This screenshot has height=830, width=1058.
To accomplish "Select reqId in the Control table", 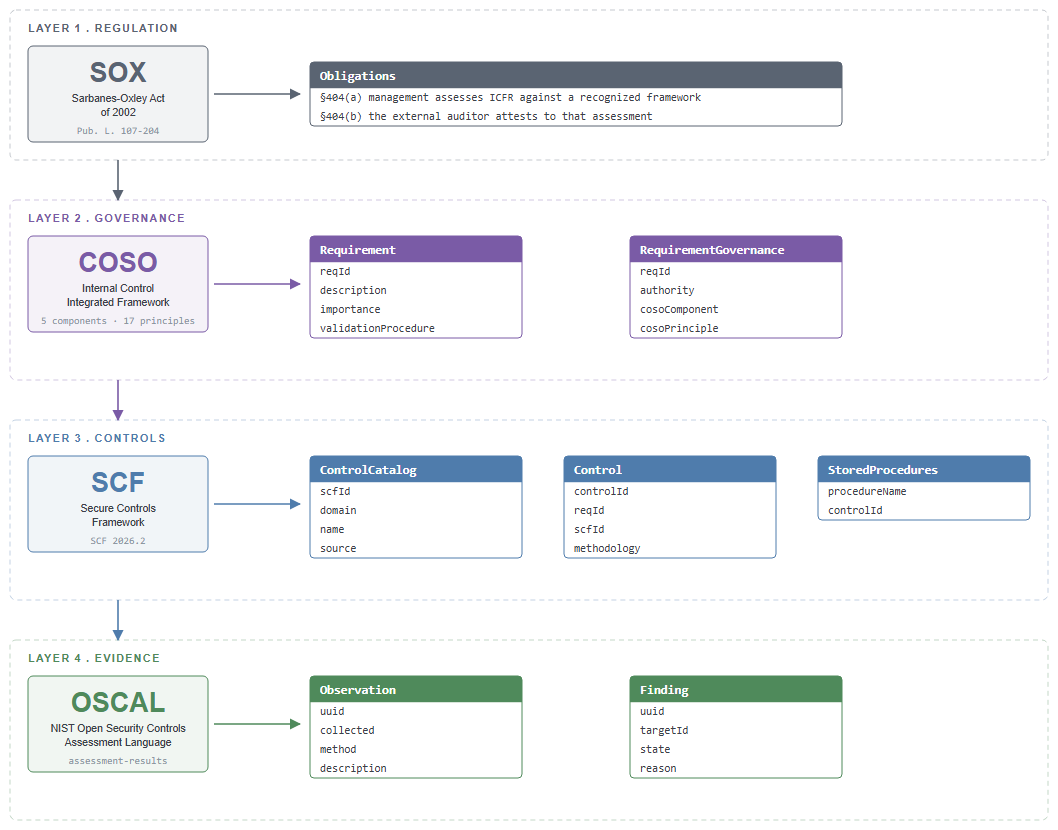I will click(x=669, y=511).
